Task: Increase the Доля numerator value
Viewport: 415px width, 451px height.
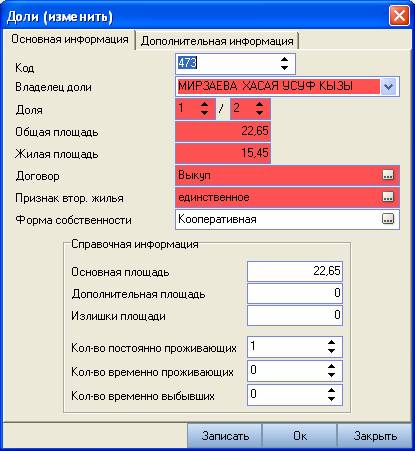Action: tap(204, 104)
